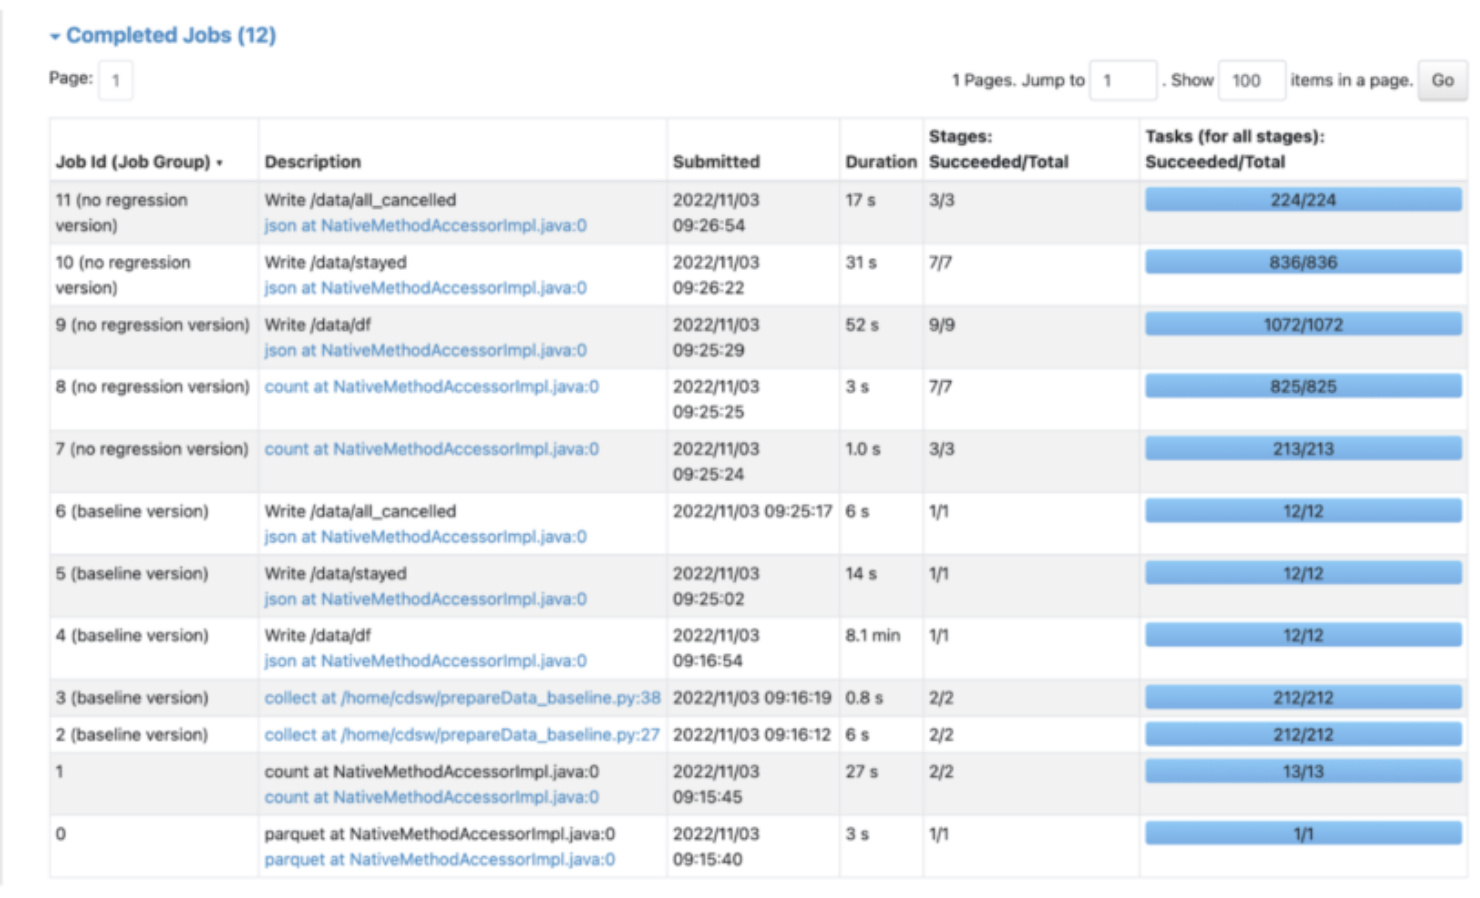This screenshot has height=898, width=1480.
Task: Sort by Submitted column header
Action: (716, 162)
